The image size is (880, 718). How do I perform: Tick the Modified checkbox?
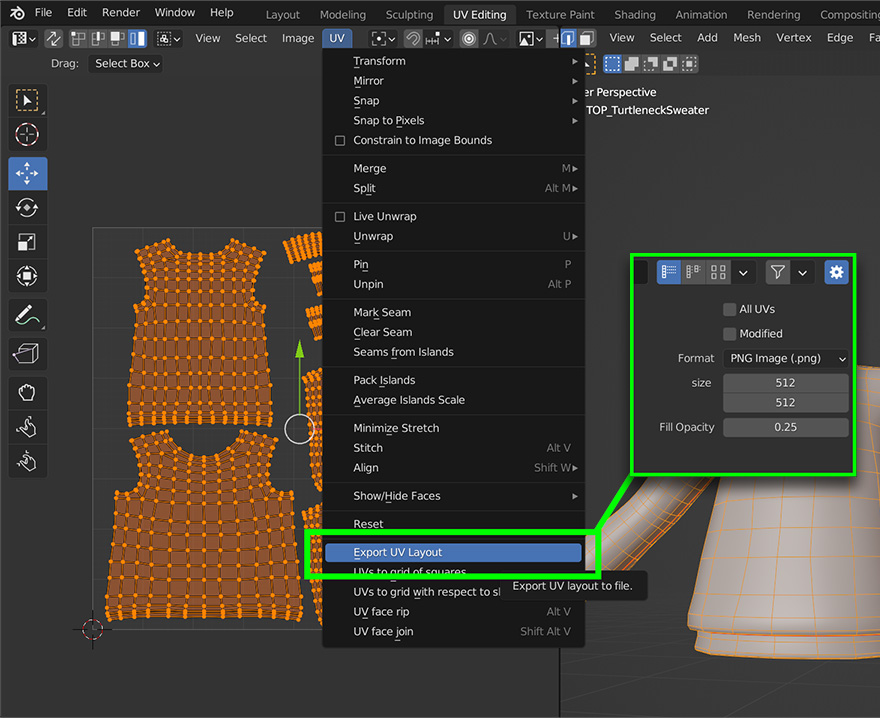(x=730, y=334)
